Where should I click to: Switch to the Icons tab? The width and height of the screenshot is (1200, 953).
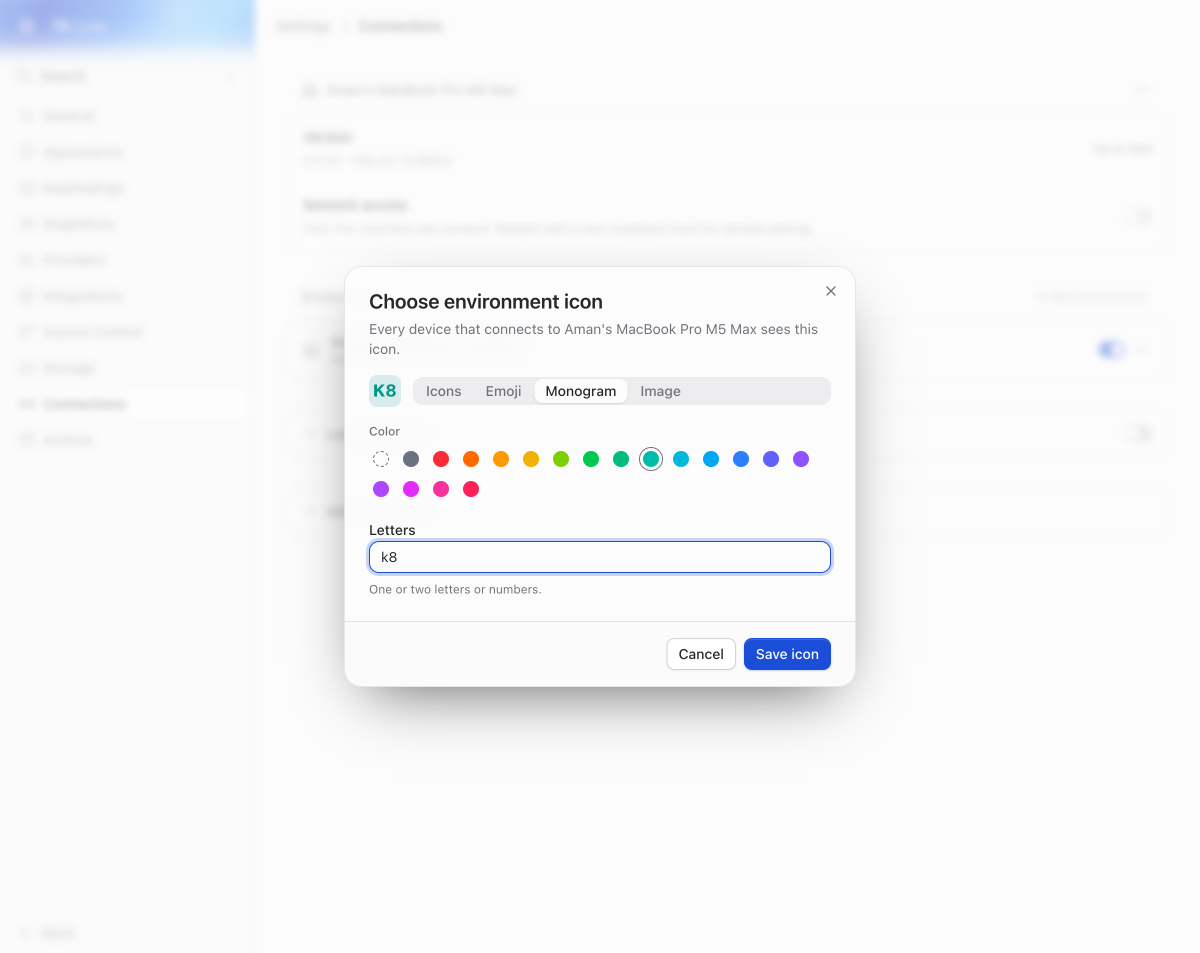click(x=444, y=391)
